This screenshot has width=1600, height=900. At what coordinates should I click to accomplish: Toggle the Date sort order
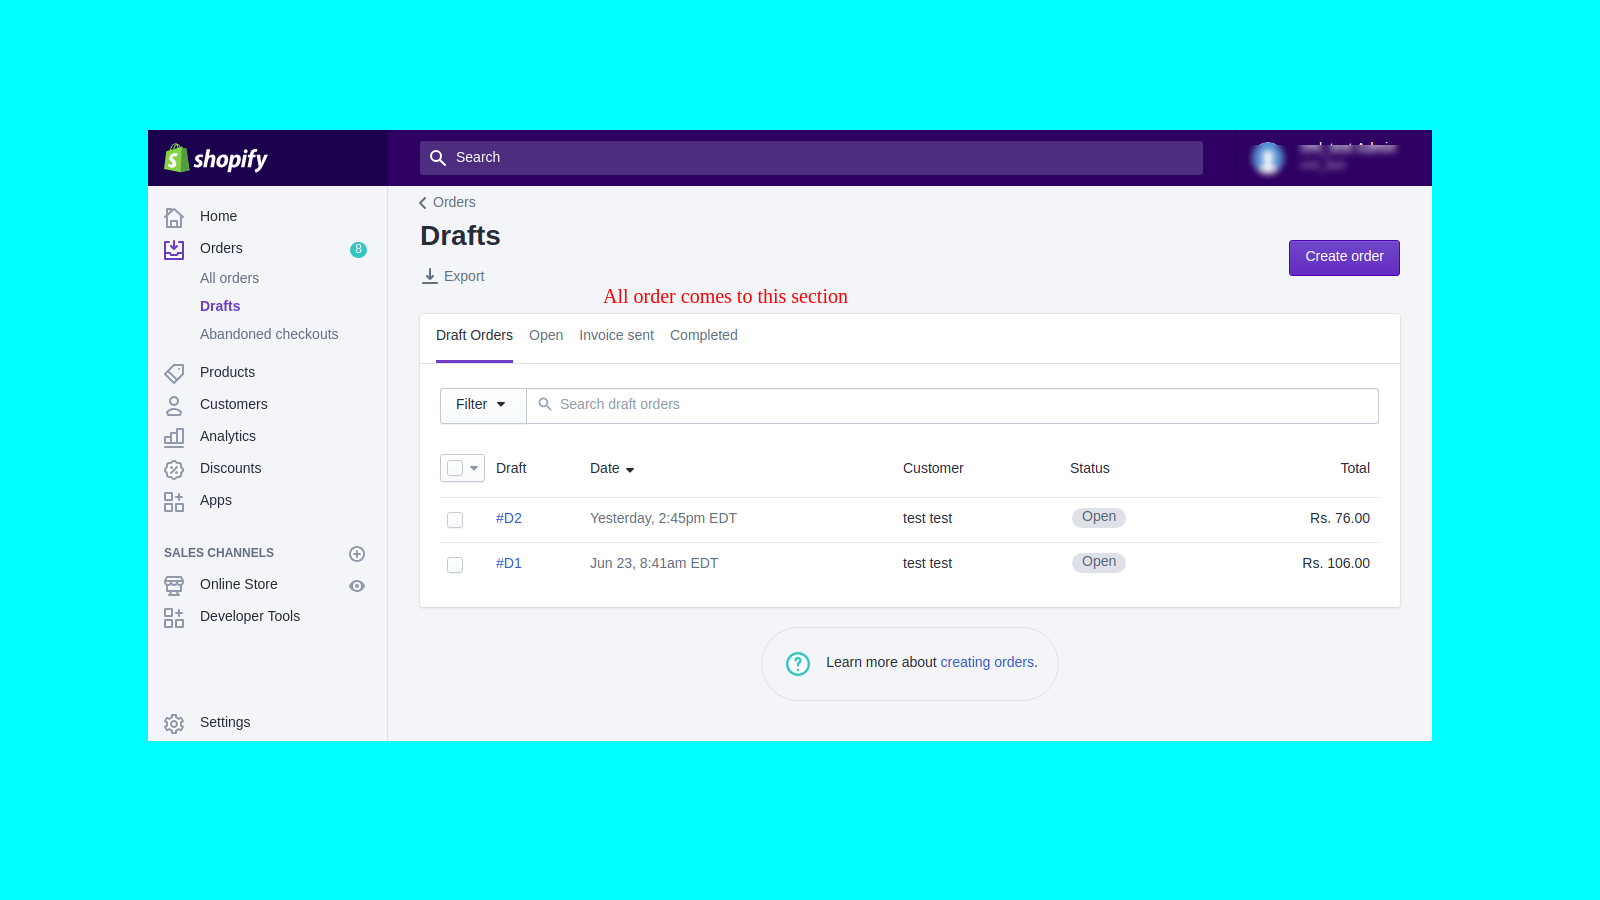(x=611, y=468)
